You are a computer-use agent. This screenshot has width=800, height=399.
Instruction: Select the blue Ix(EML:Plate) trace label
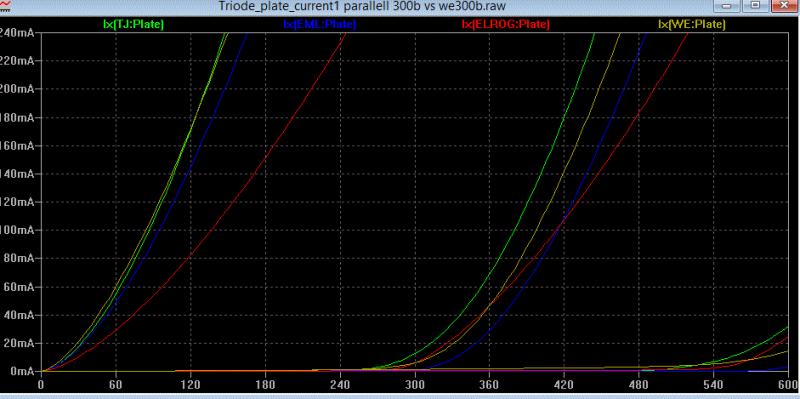click(319, 24)
